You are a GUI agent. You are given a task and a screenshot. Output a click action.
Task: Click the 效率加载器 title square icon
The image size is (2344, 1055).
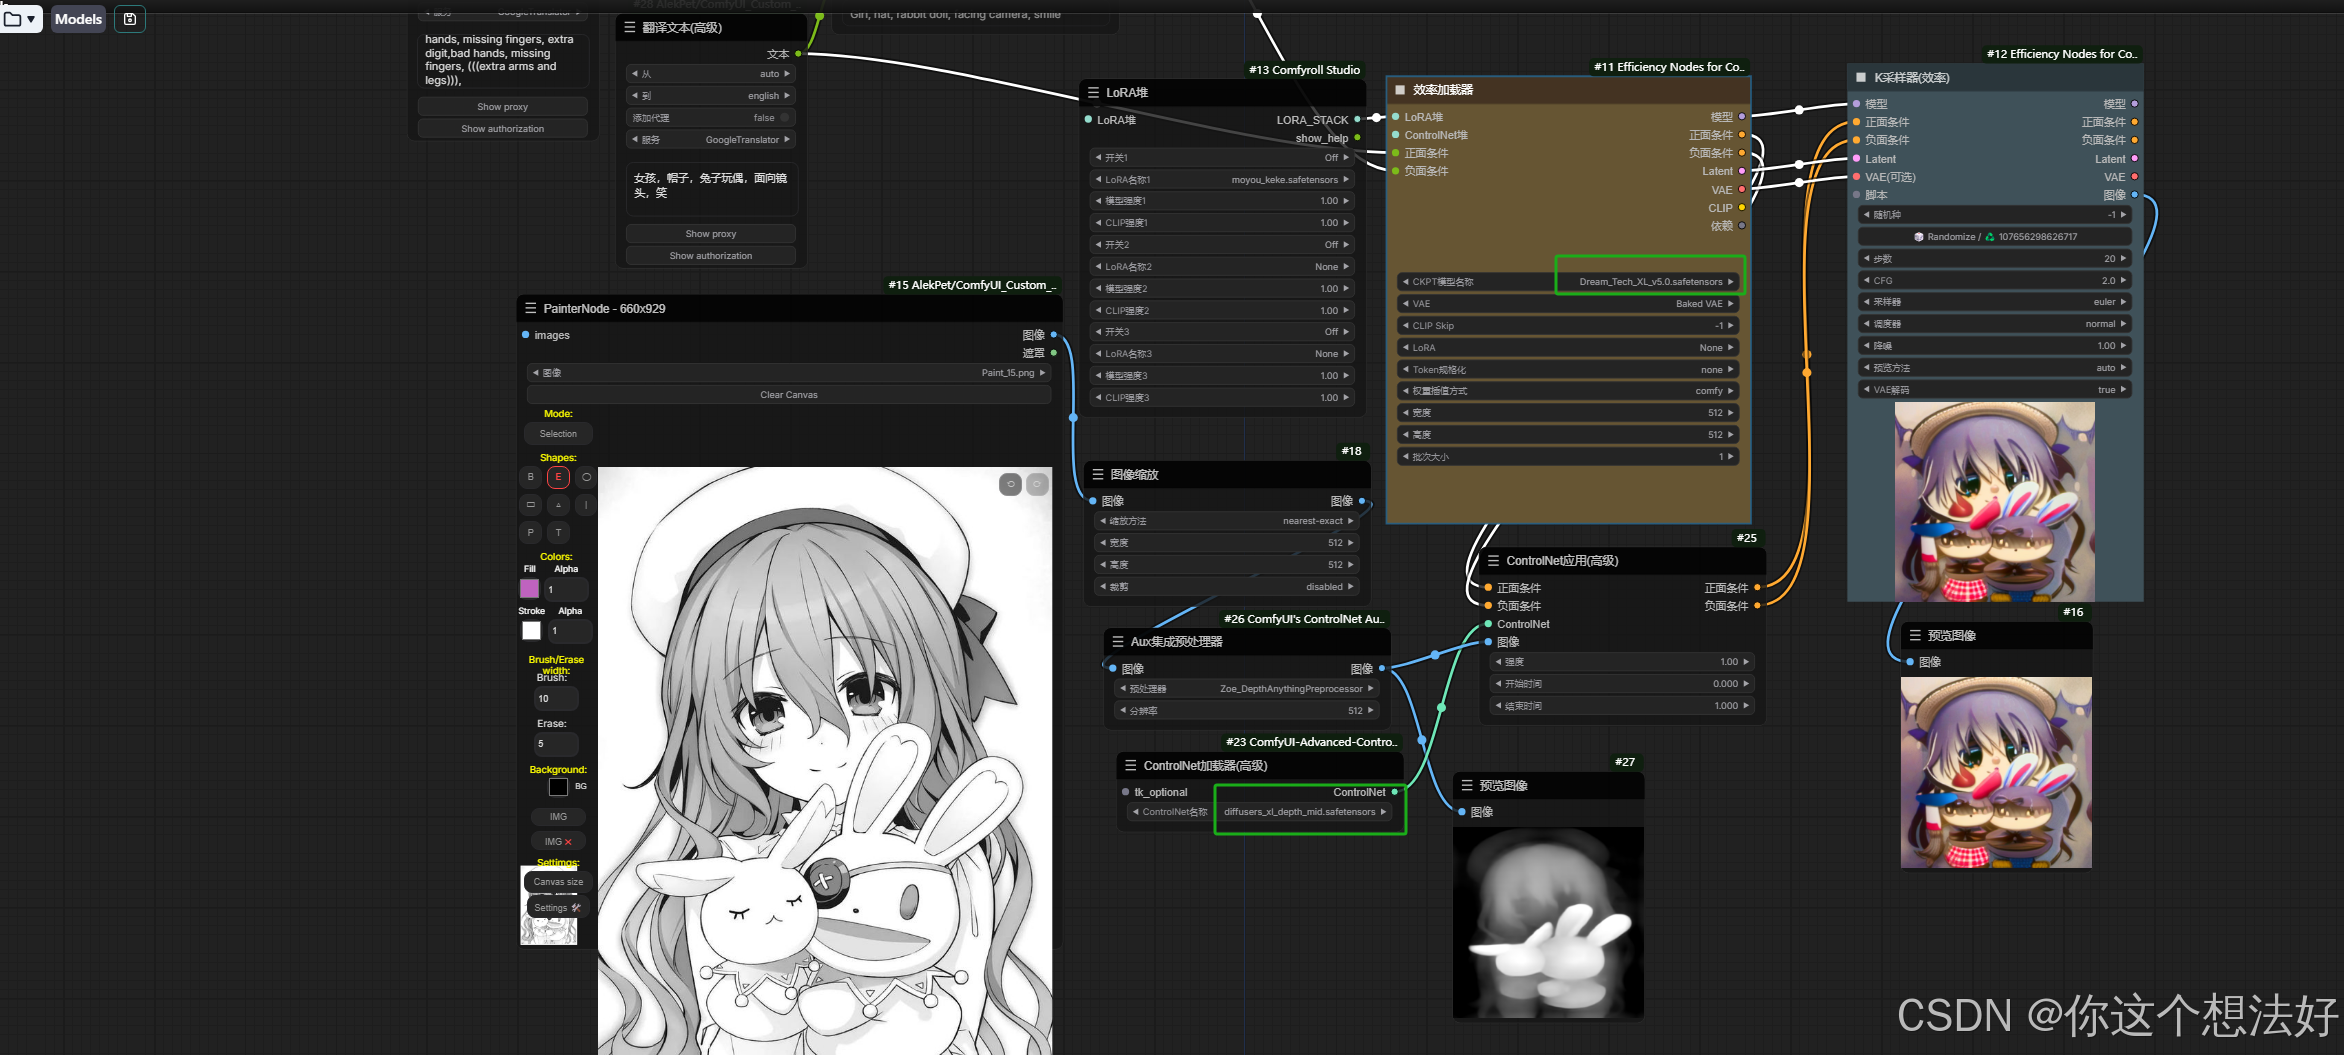click(x=1400, y=90)
